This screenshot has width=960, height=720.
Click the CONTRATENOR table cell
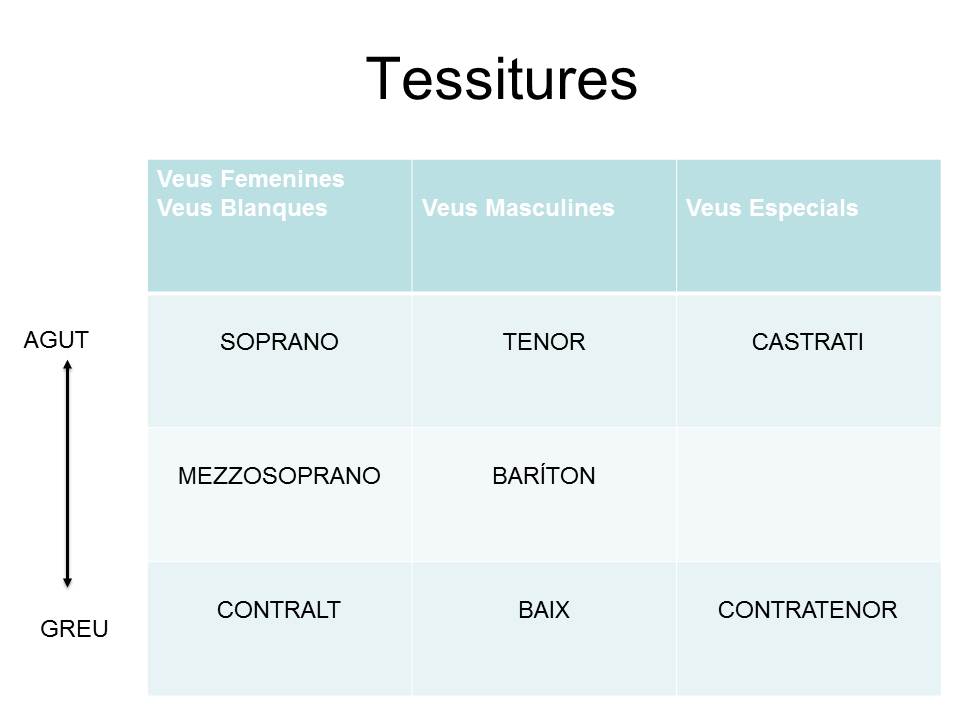809,629
